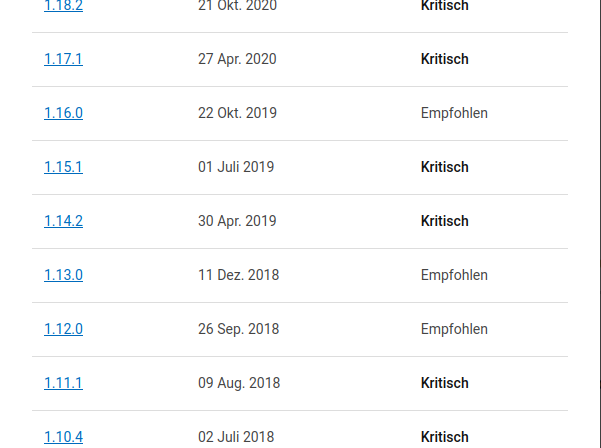This screenshot has height=448, width=601.
Task: Open release 1.15.1 link
Action: (63, 167)
